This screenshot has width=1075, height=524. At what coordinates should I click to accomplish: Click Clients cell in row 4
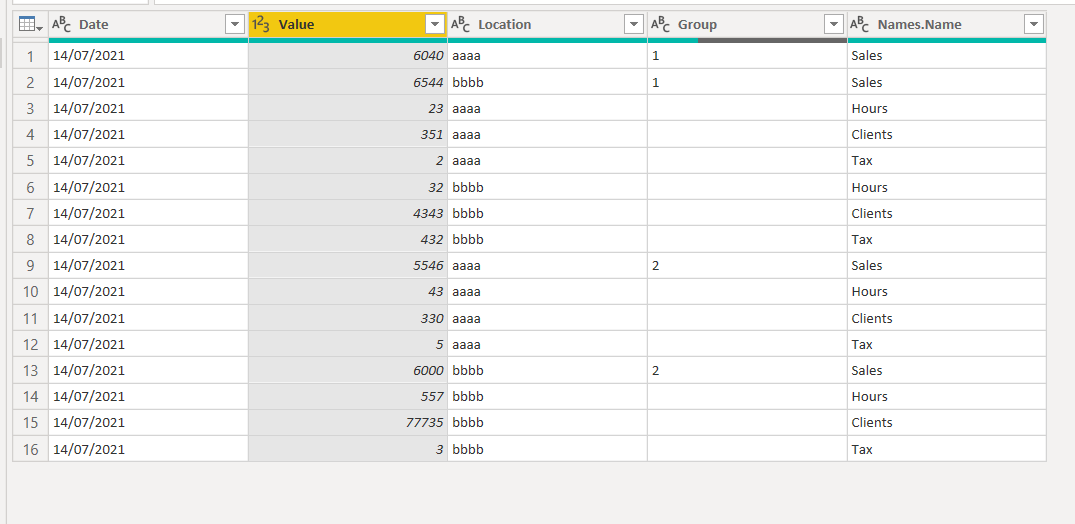tap(947, 134)
